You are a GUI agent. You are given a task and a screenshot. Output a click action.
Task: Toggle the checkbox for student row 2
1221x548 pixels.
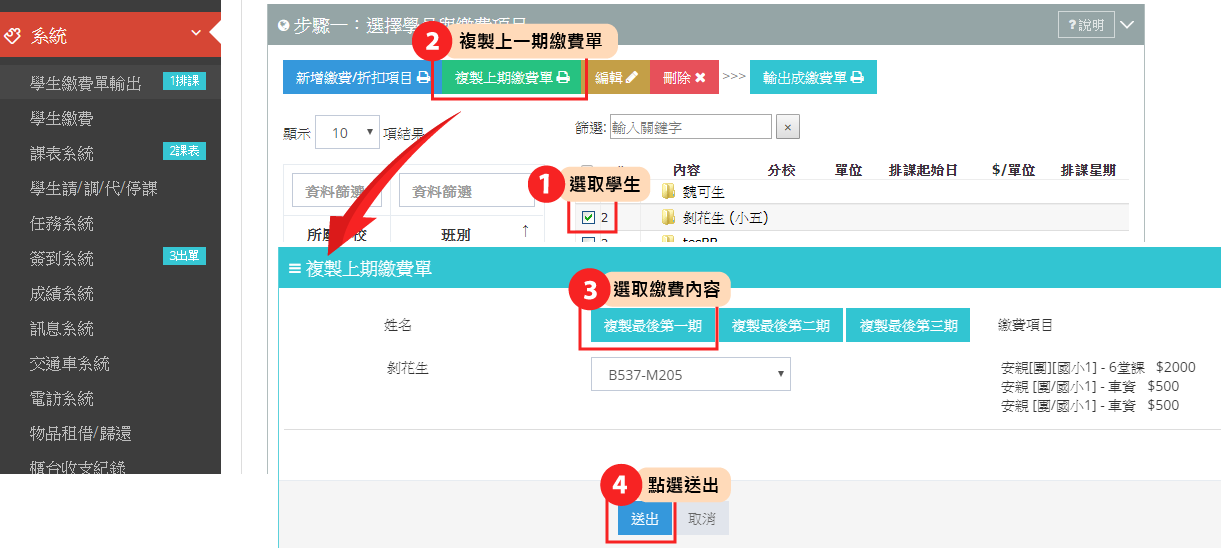[588, 217]
